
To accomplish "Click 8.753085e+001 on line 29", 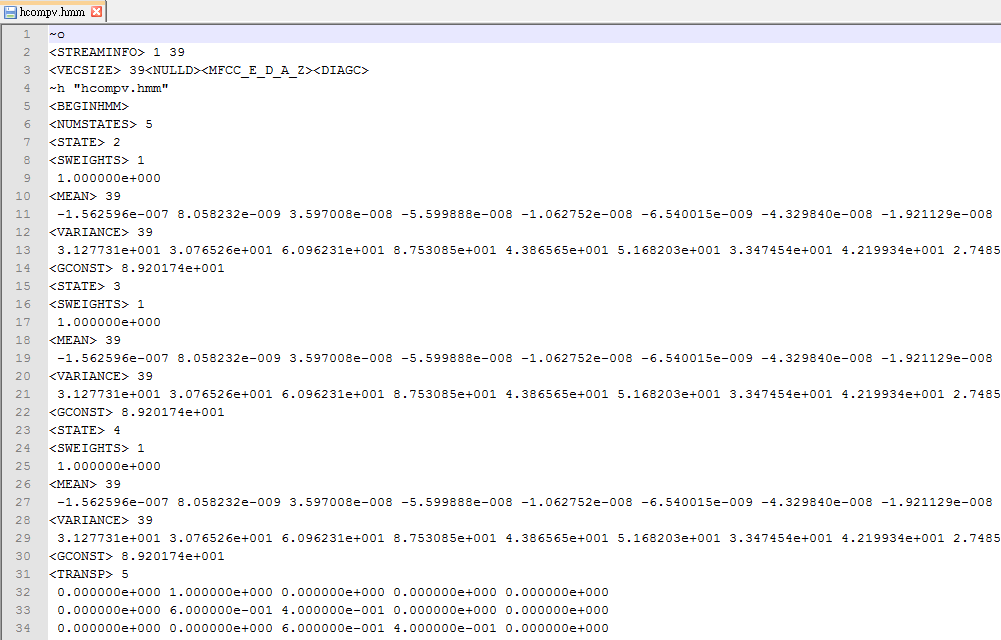I will pyautogui.click(x=445, y=538).
